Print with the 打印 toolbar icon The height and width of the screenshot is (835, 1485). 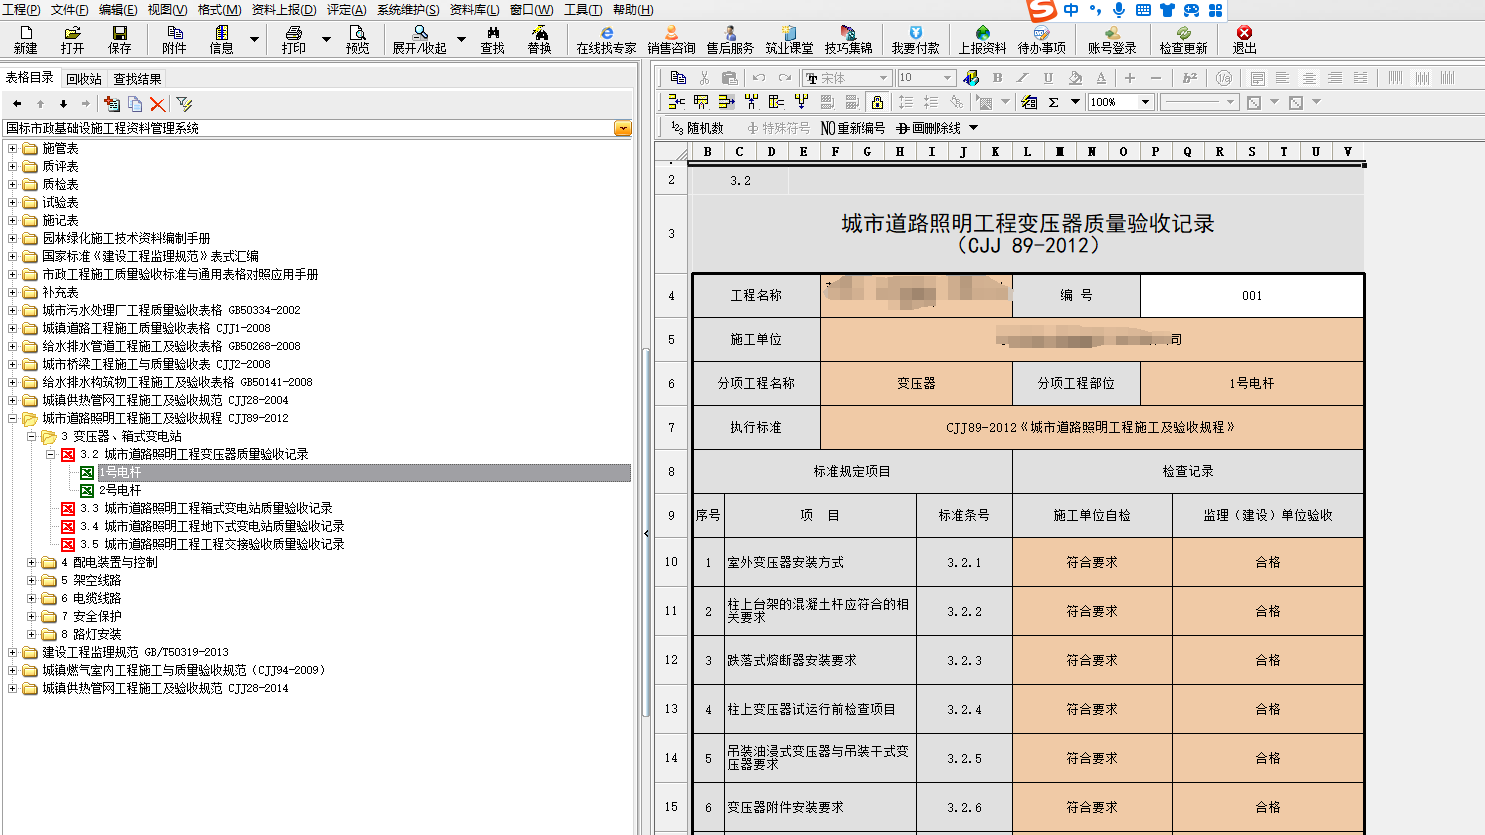pyautogui.click(x=294, y=40)
